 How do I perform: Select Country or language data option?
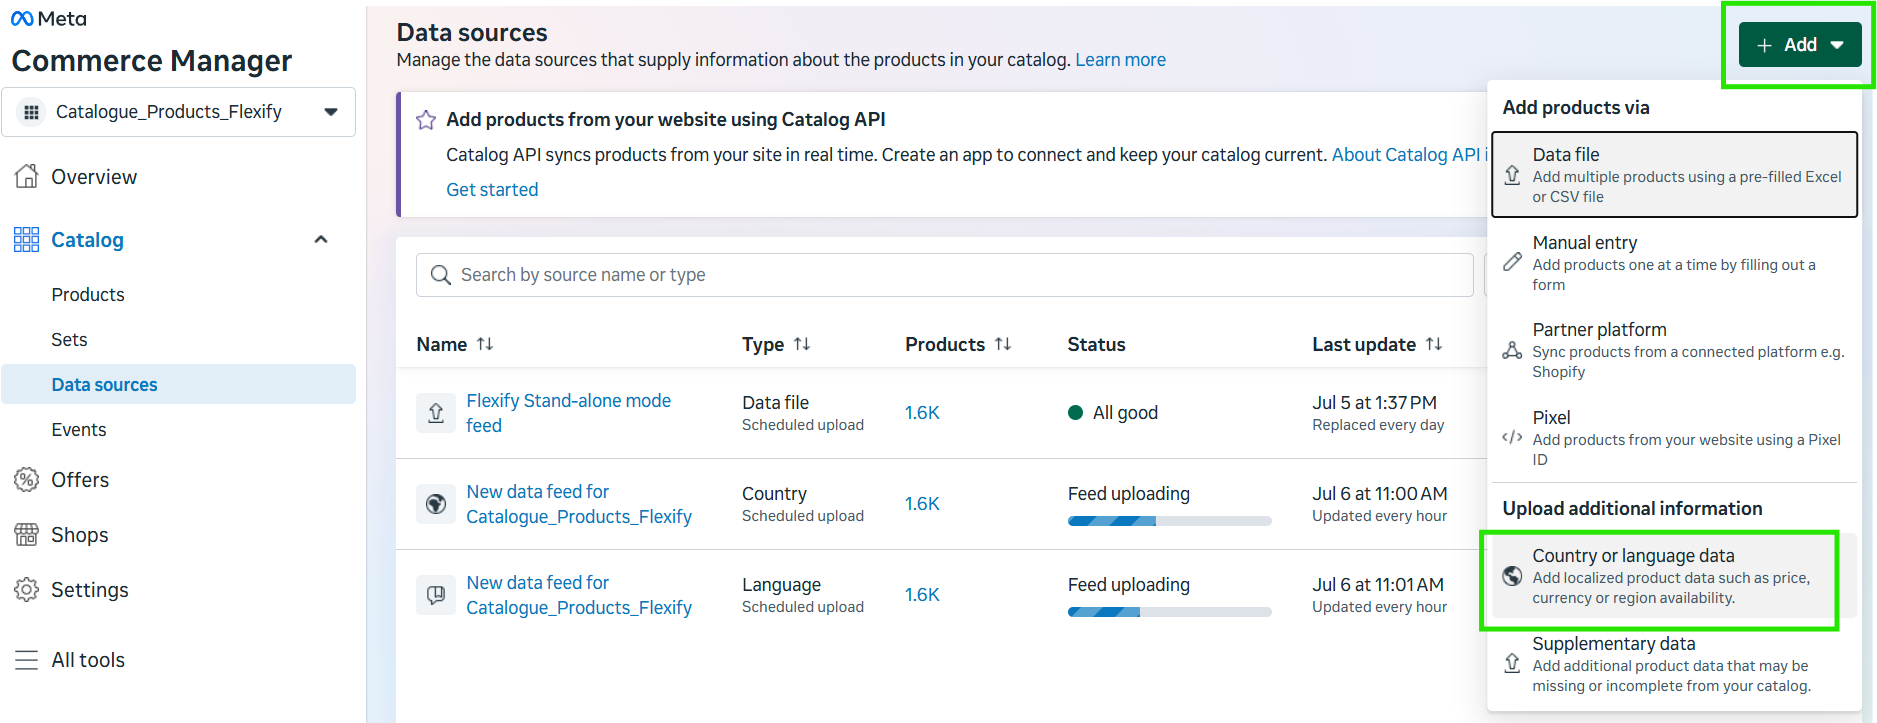(x=1674, y=576)
